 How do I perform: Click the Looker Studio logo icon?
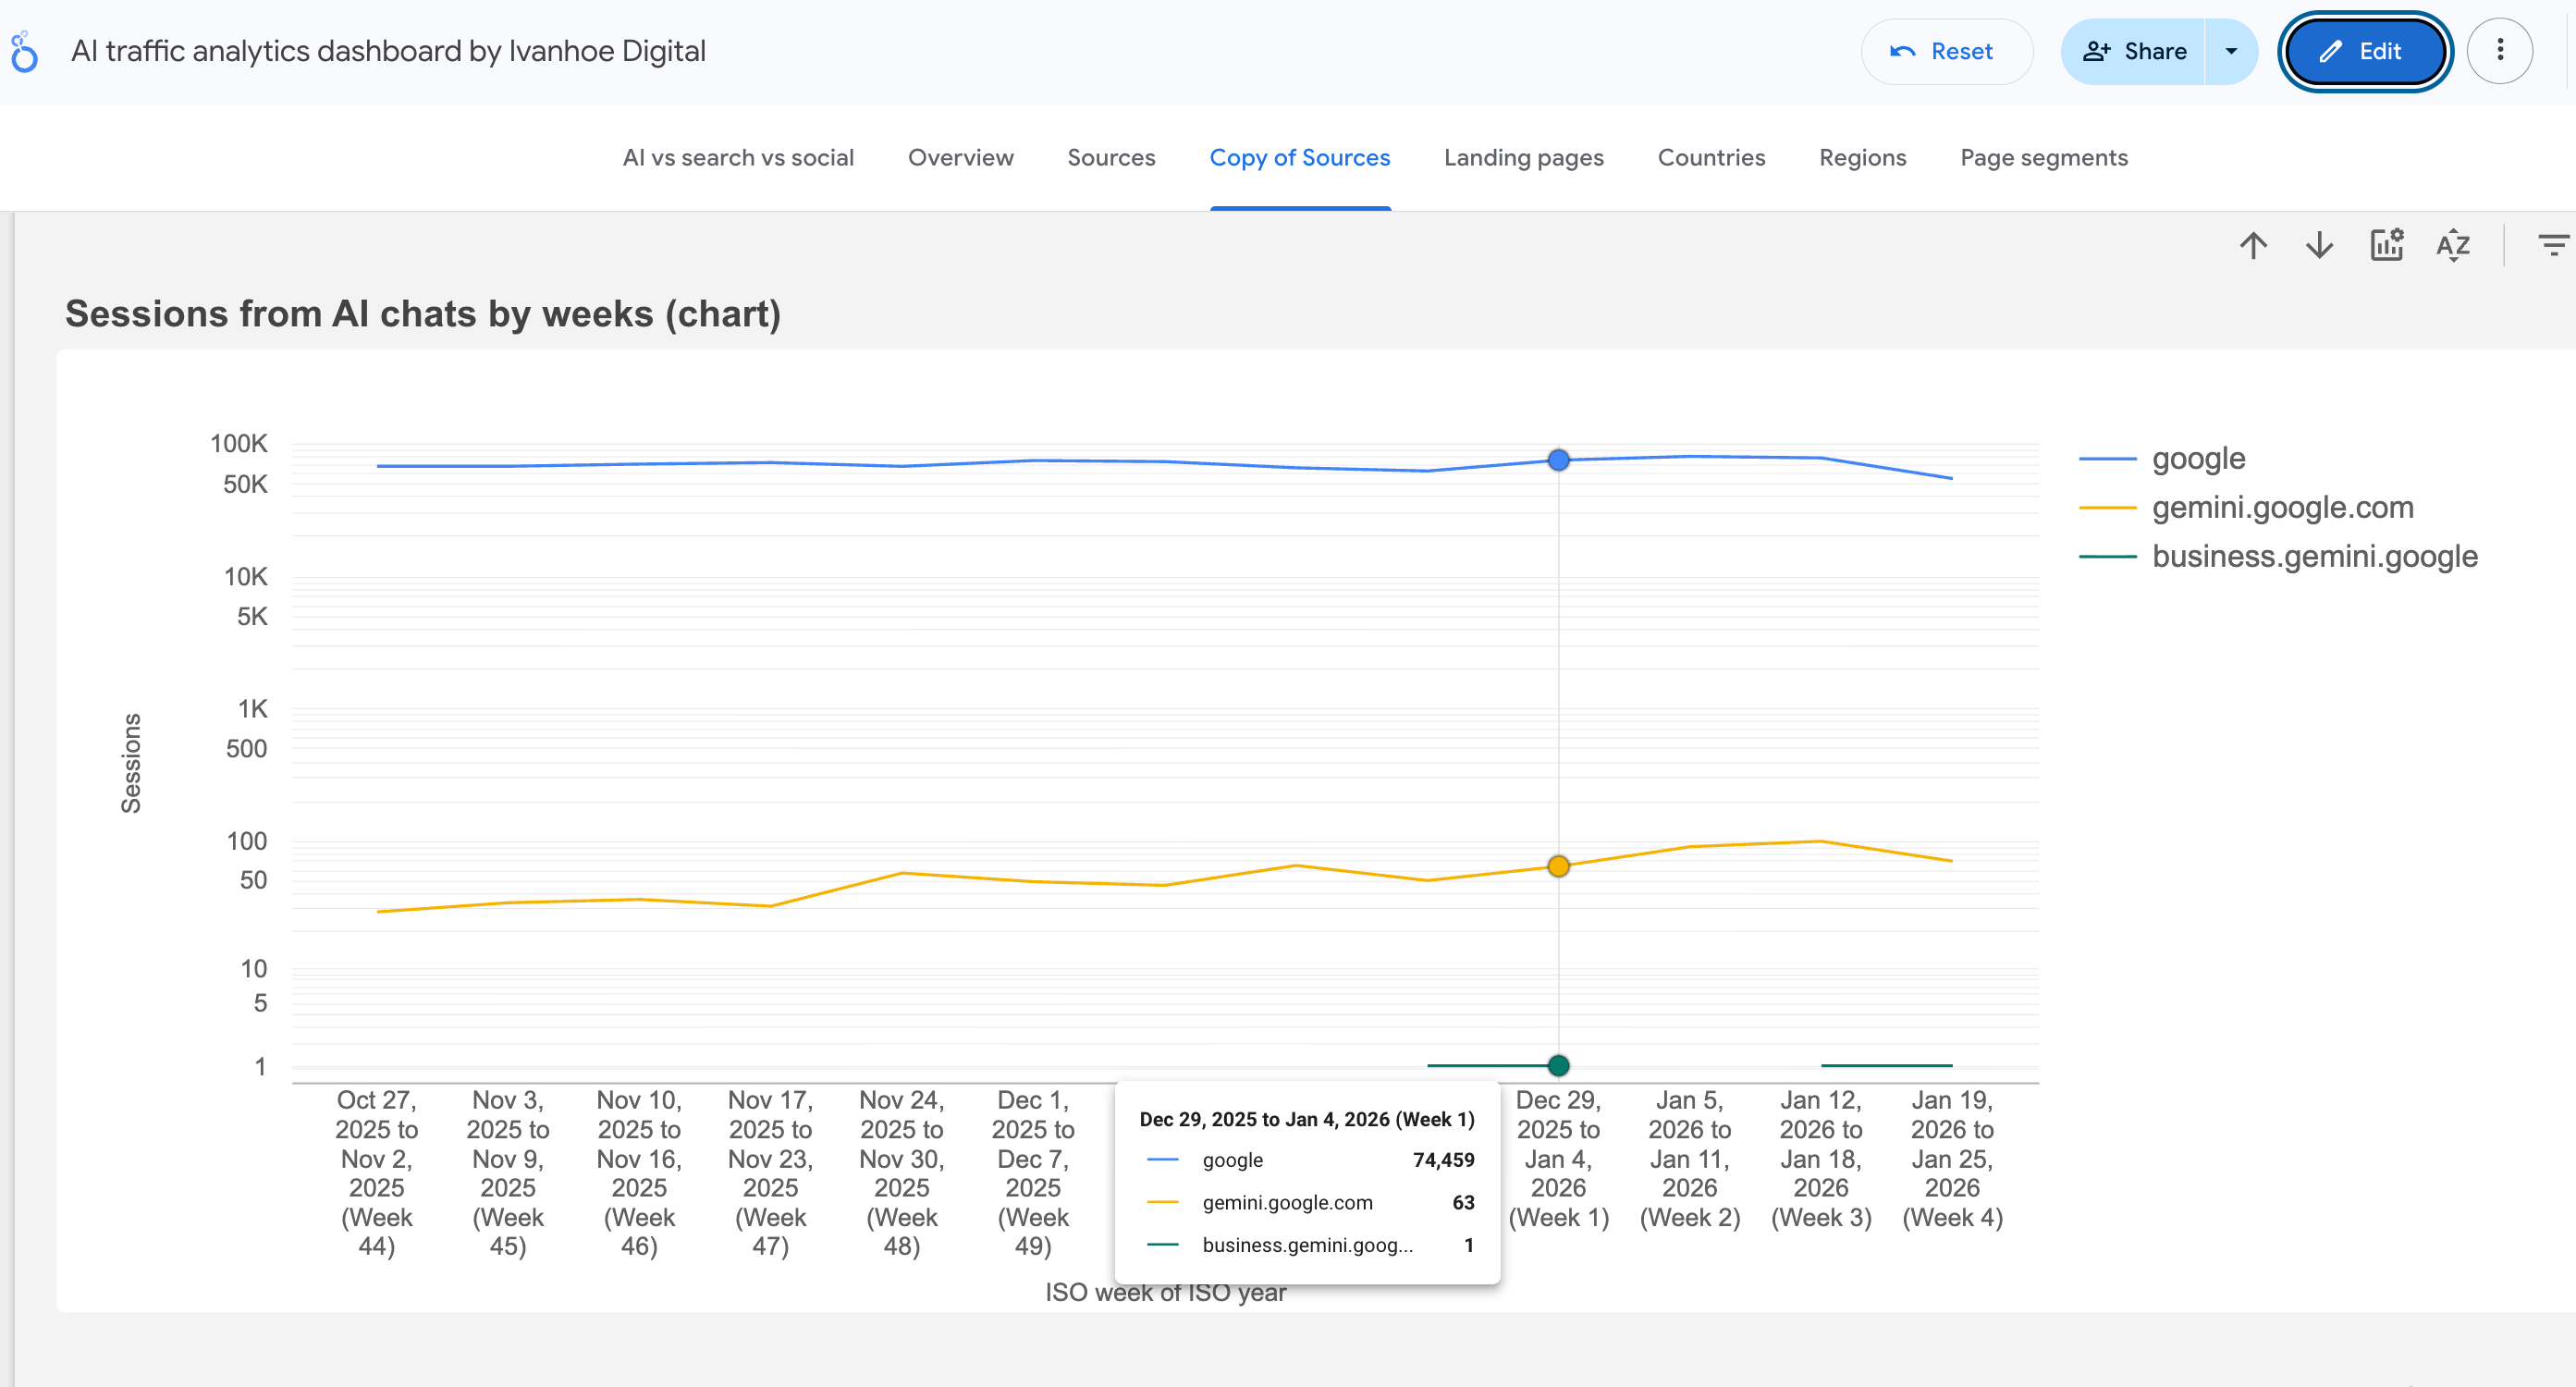pos(24,52)
